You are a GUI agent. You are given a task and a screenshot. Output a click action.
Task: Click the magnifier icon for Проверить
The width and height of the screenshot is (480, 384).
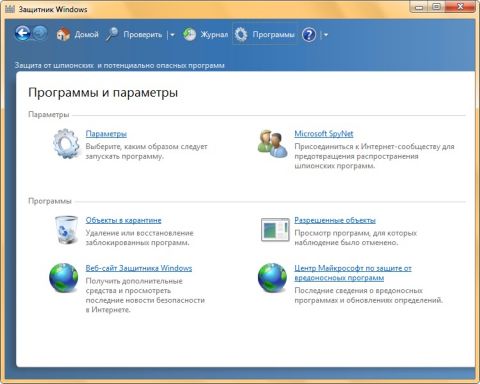112,34
